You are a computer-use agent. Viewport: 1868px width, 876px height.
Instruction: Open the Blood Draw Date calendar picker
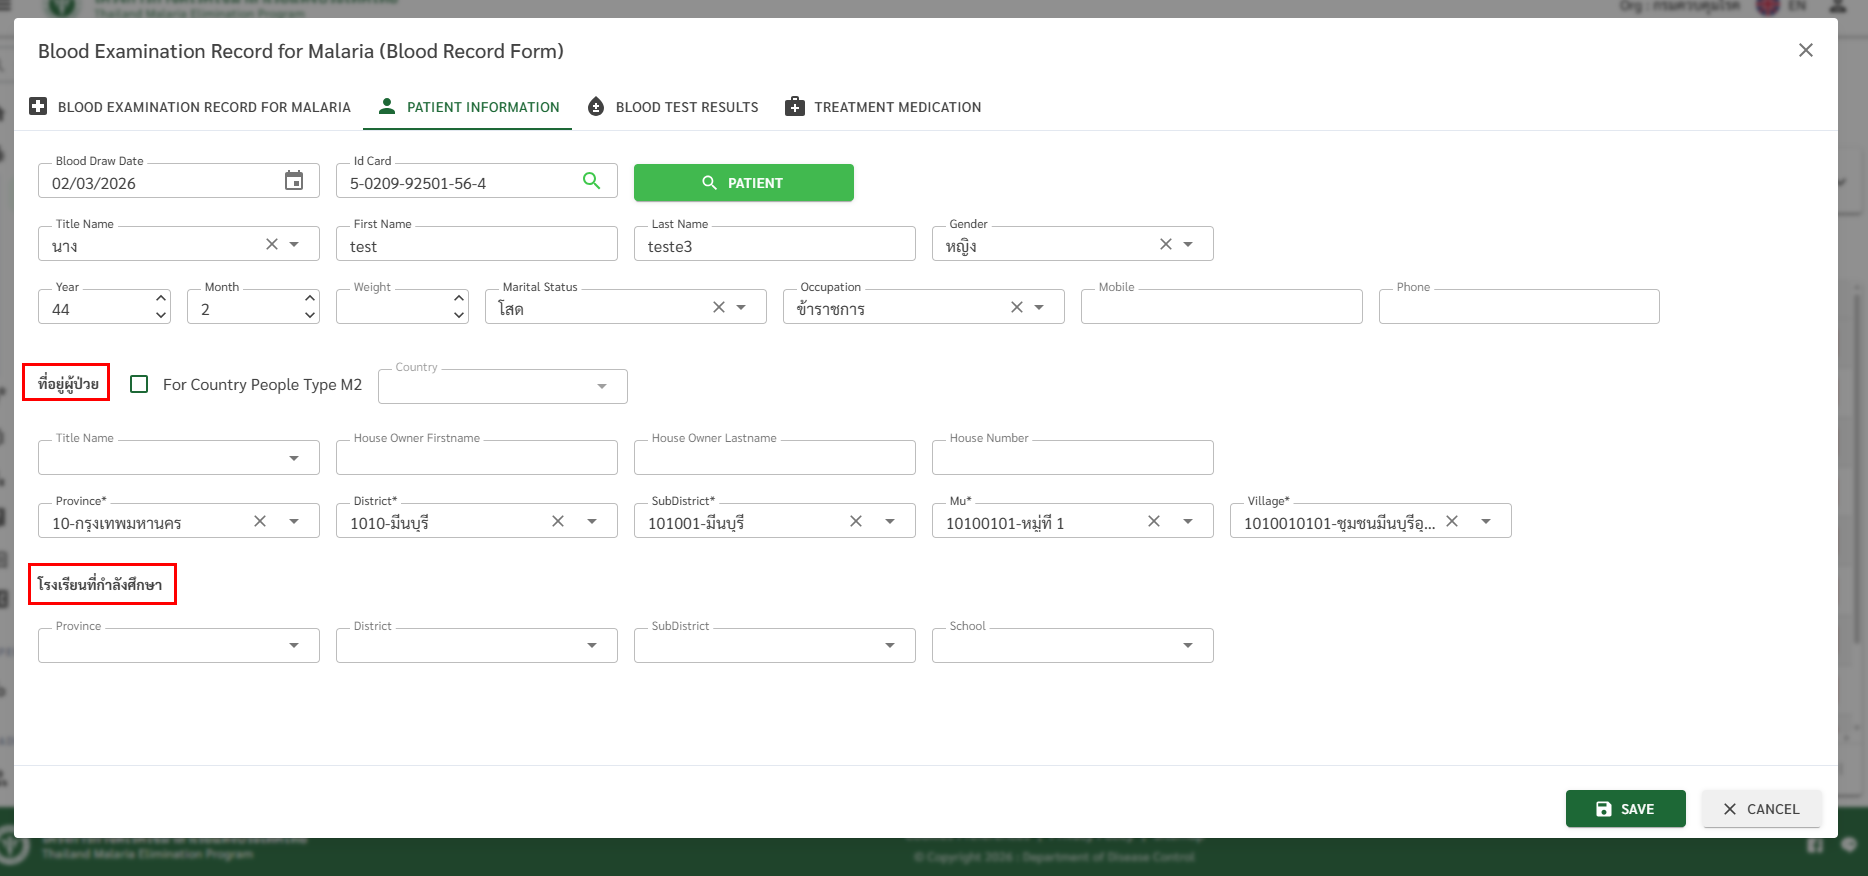coord(294,181)
